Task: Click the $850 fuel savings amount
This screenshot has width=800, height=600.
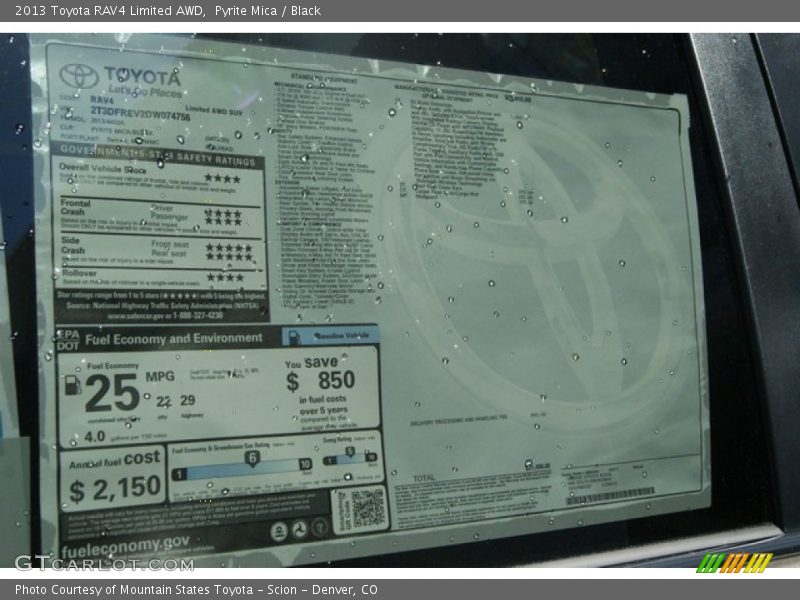Action: click(320, 381)
